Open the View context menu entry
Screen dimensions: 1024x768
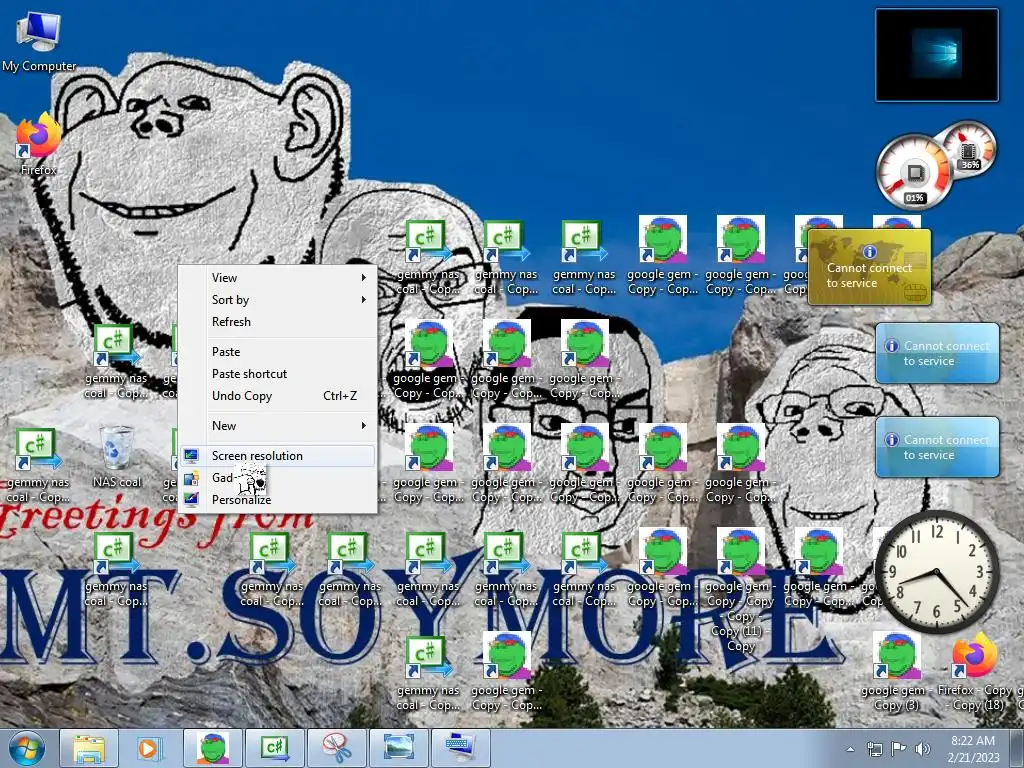pos(278,278)
